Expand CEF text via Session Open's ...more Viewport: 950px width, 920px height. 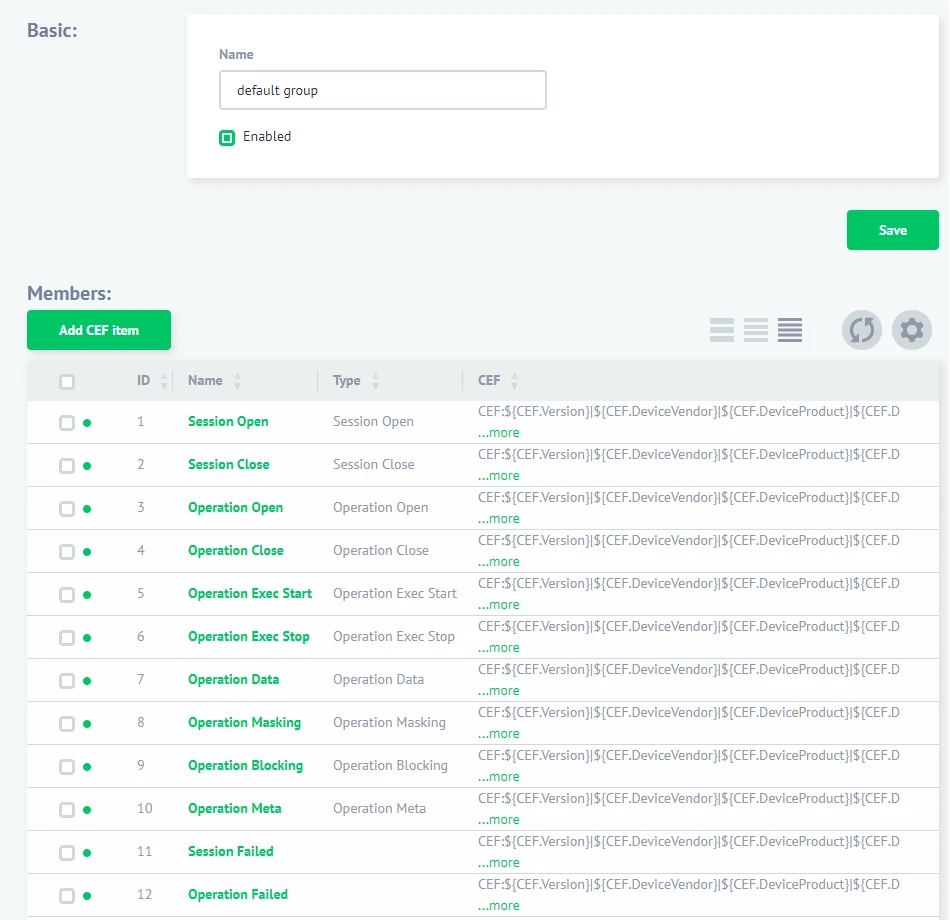click(x=499, y=433)
